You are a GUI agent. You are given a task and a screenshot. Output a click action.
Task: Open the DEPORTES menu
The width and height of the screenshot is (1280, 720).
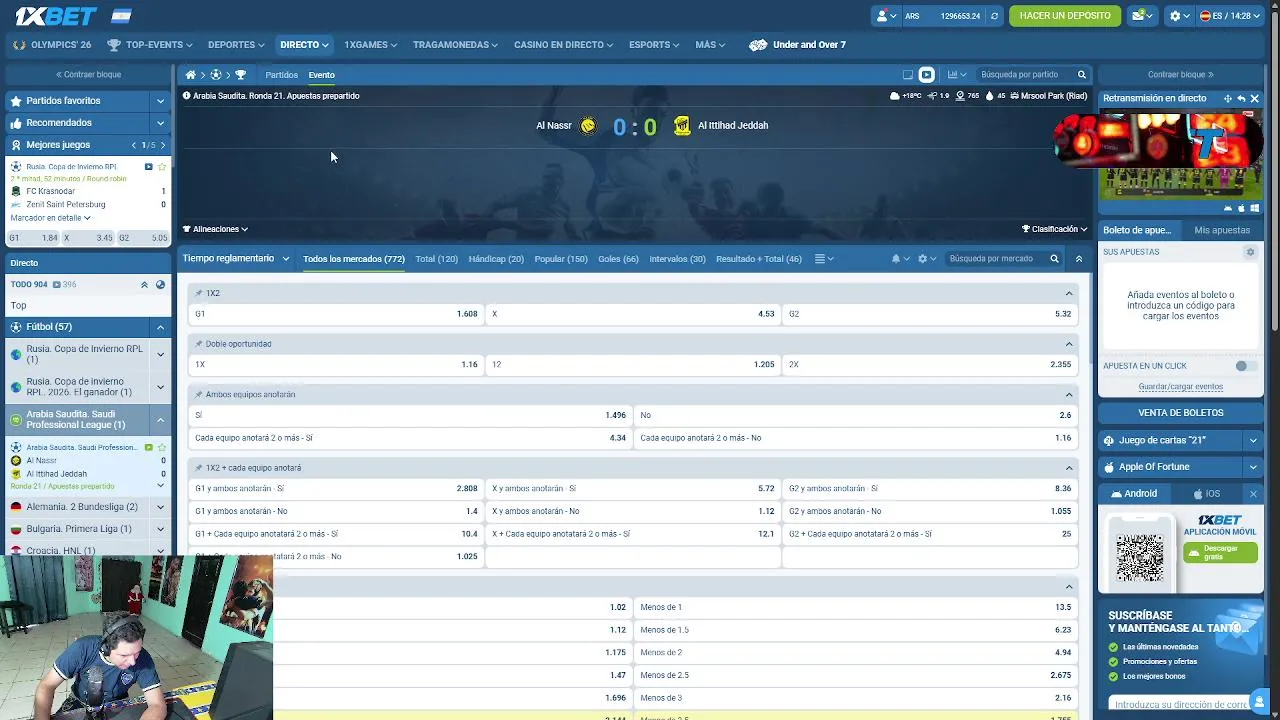[236, 45]
